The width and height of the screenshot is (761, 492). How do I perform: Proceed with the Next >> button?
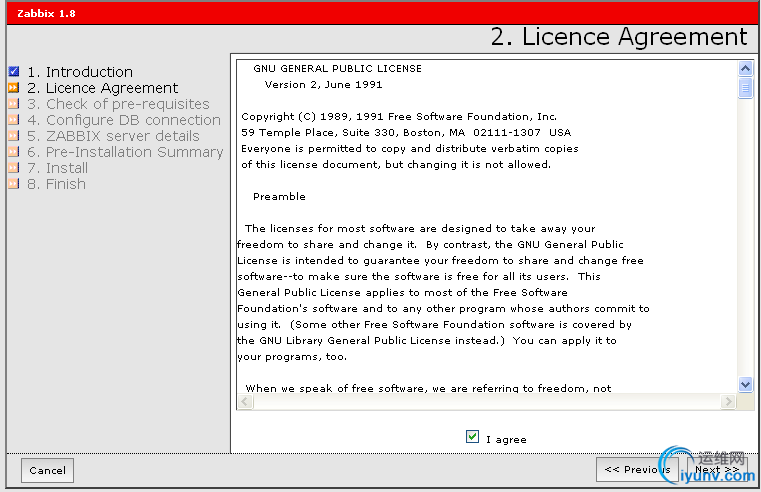pos(717,470)
